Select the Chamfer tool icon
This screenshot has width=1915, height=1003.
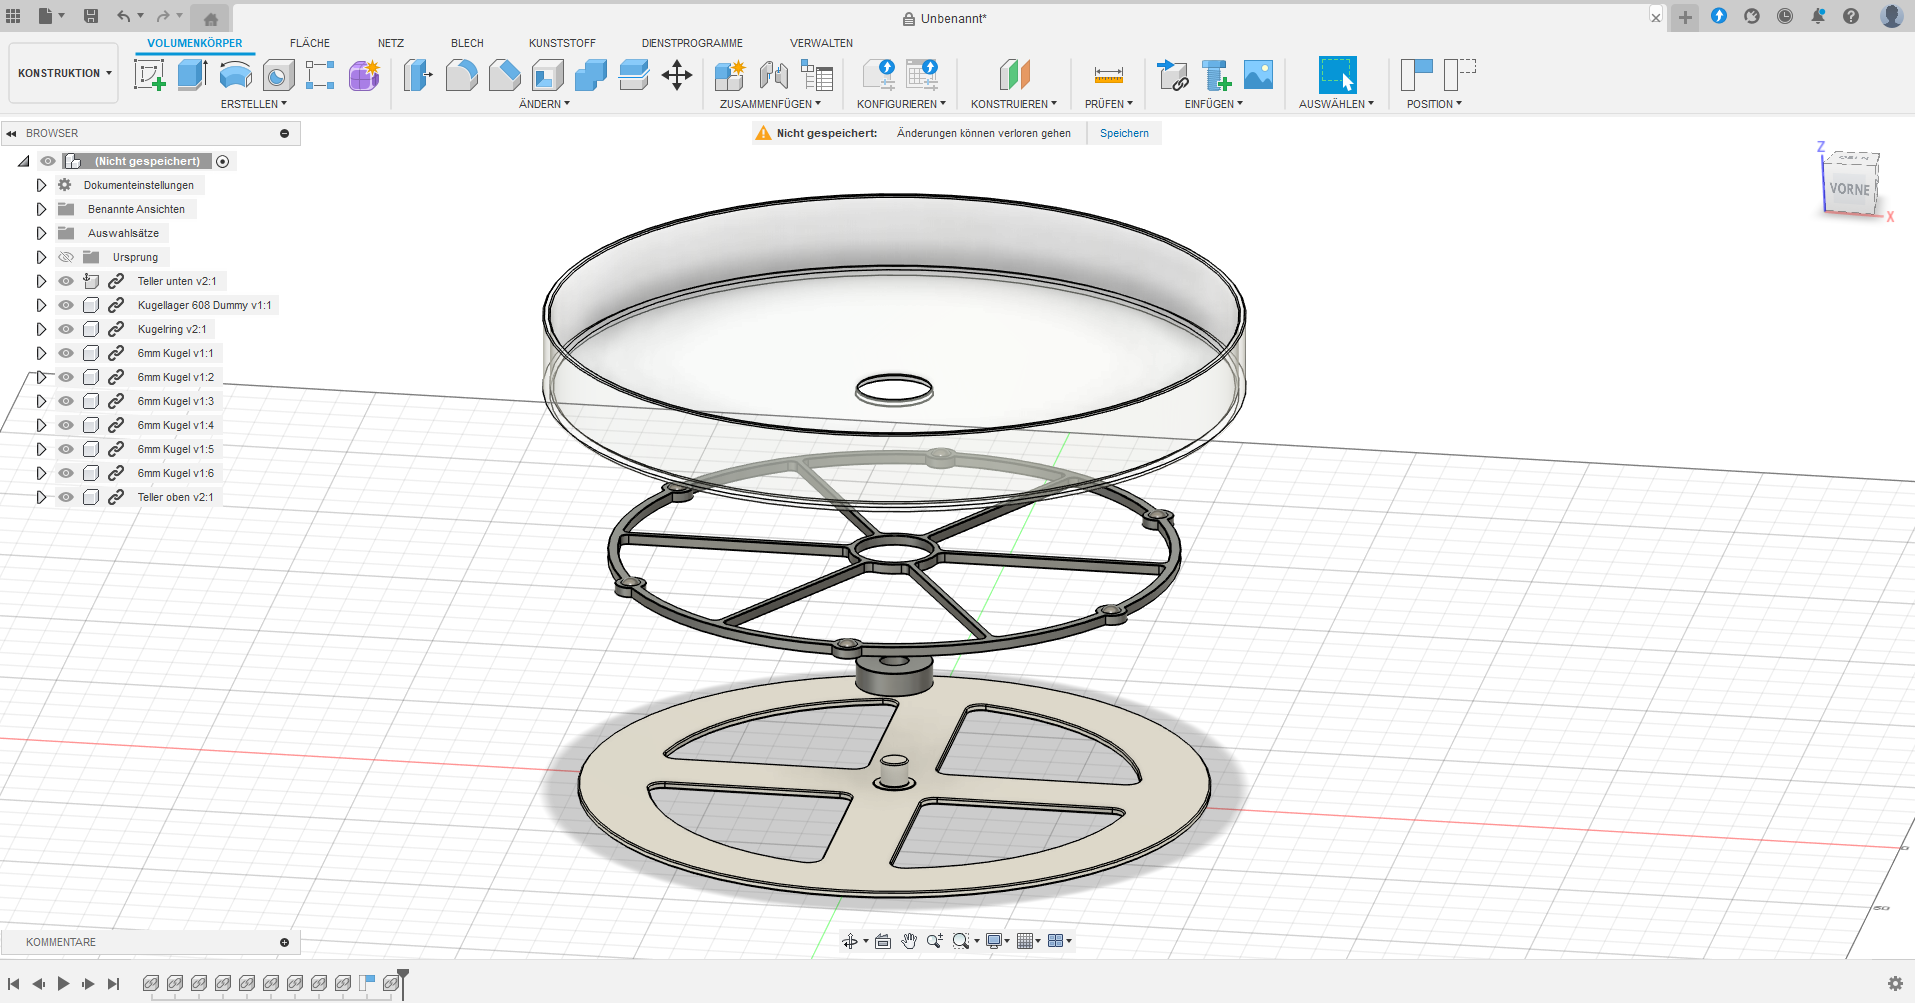click(504, 75)
